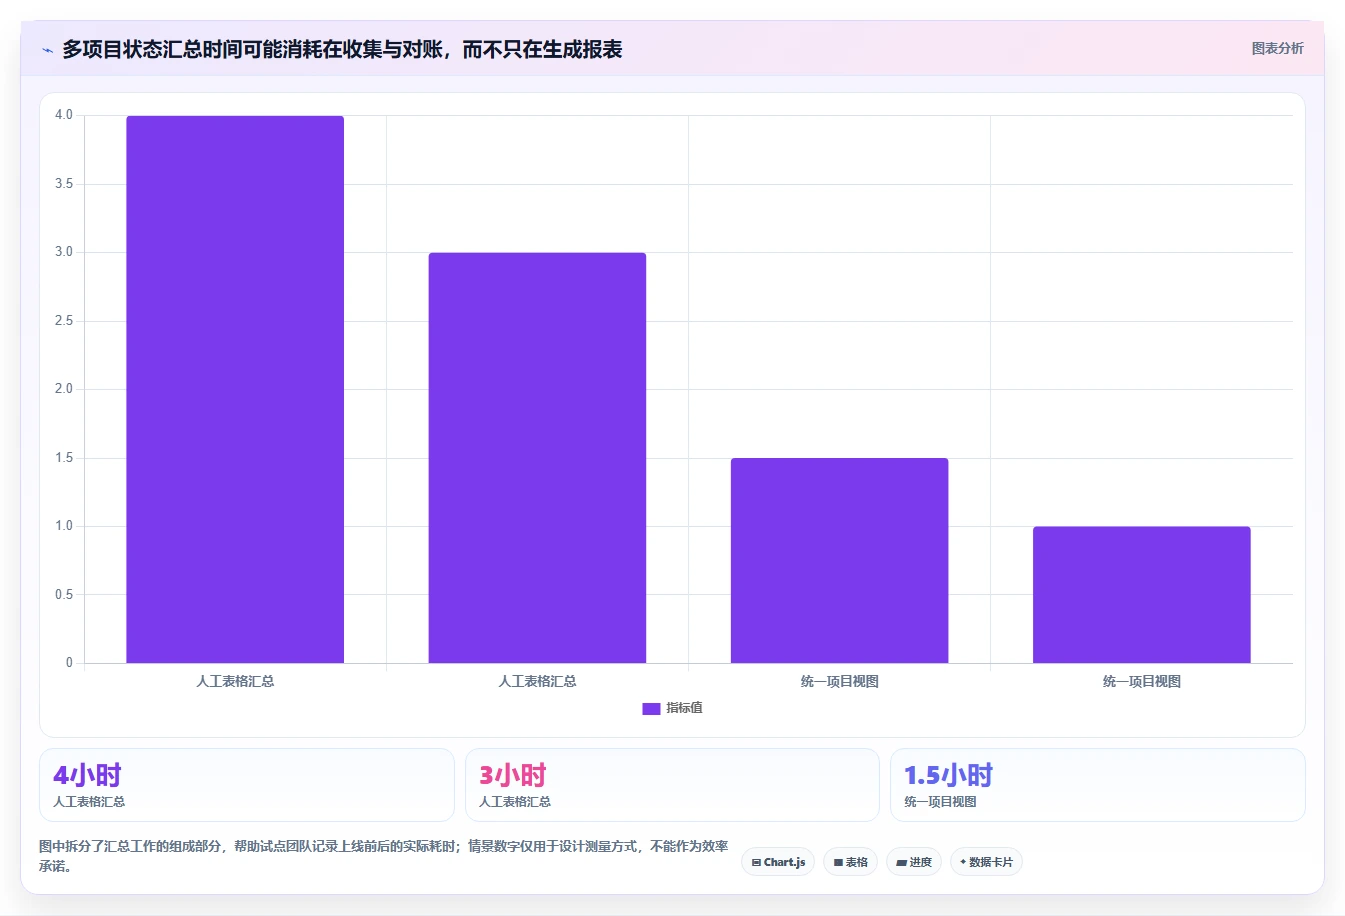Click the footer note starting 图中拆分了汇总工作
1345x916 pixels.
(x=383, y=856)
